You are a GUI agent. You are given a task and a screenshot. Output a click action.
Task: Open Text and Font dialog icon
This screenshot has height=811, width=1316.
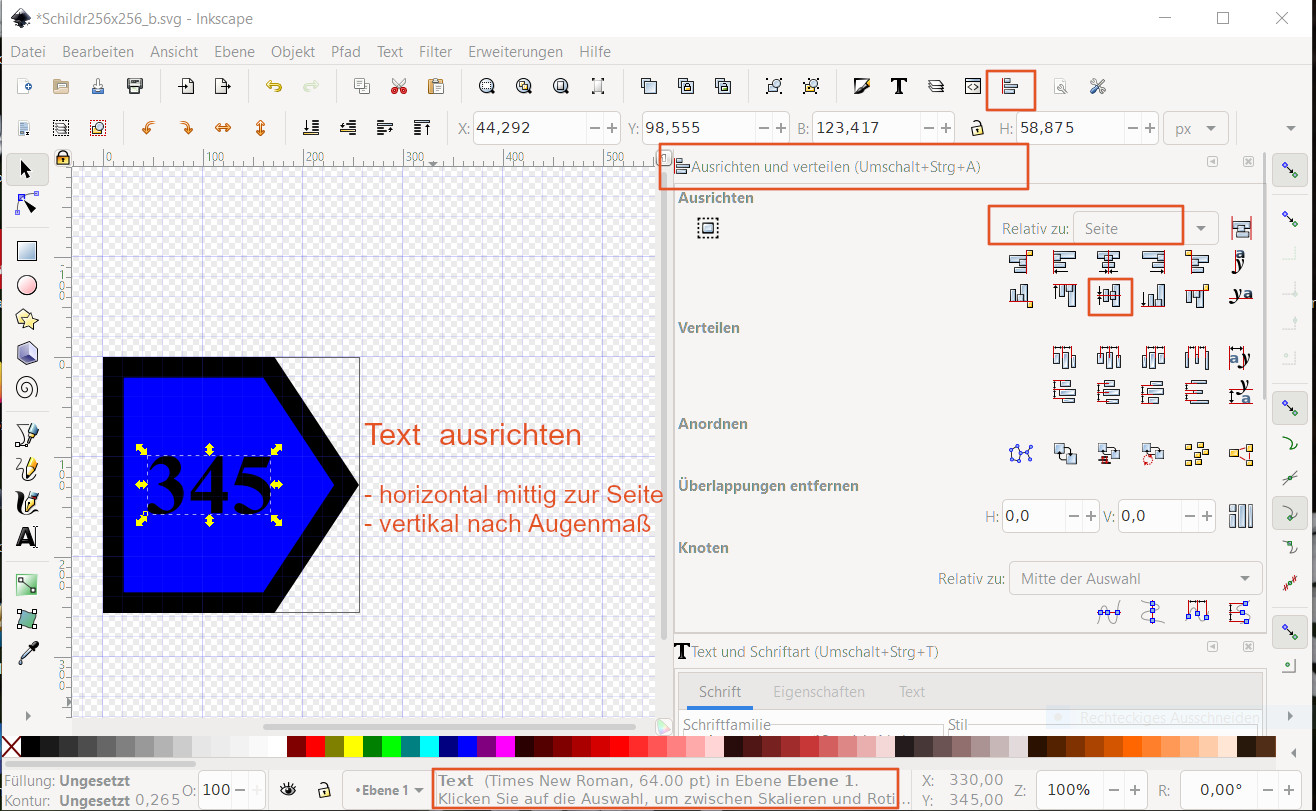(x=898, y=87)
